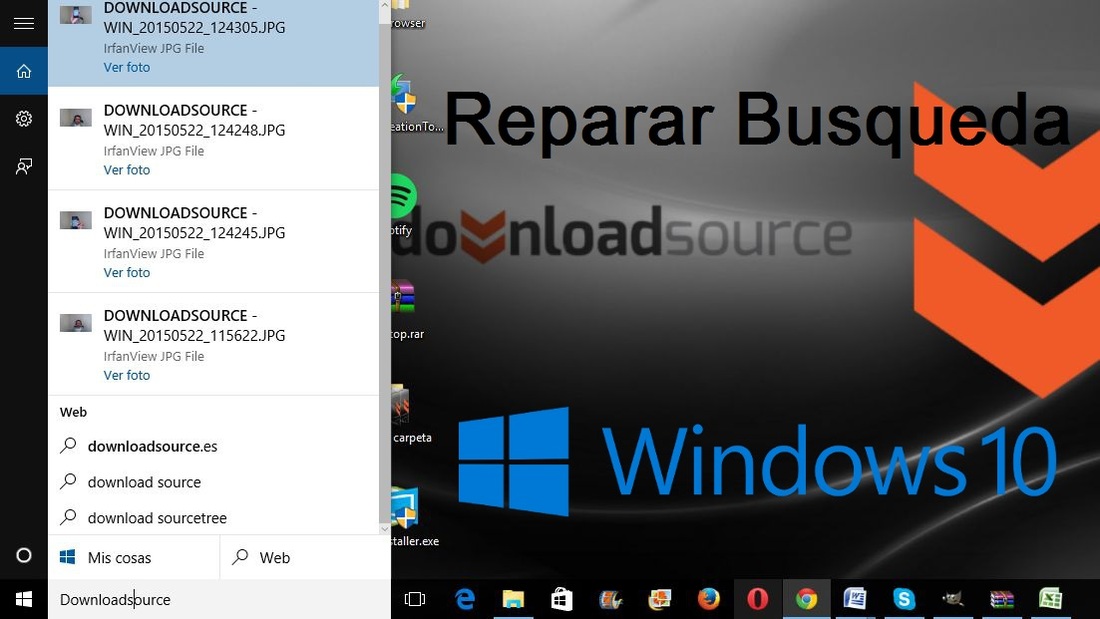Open the hamburger menu in search panel
The width and height of the screenshot is (1100, 619).
tap(24, 23)
